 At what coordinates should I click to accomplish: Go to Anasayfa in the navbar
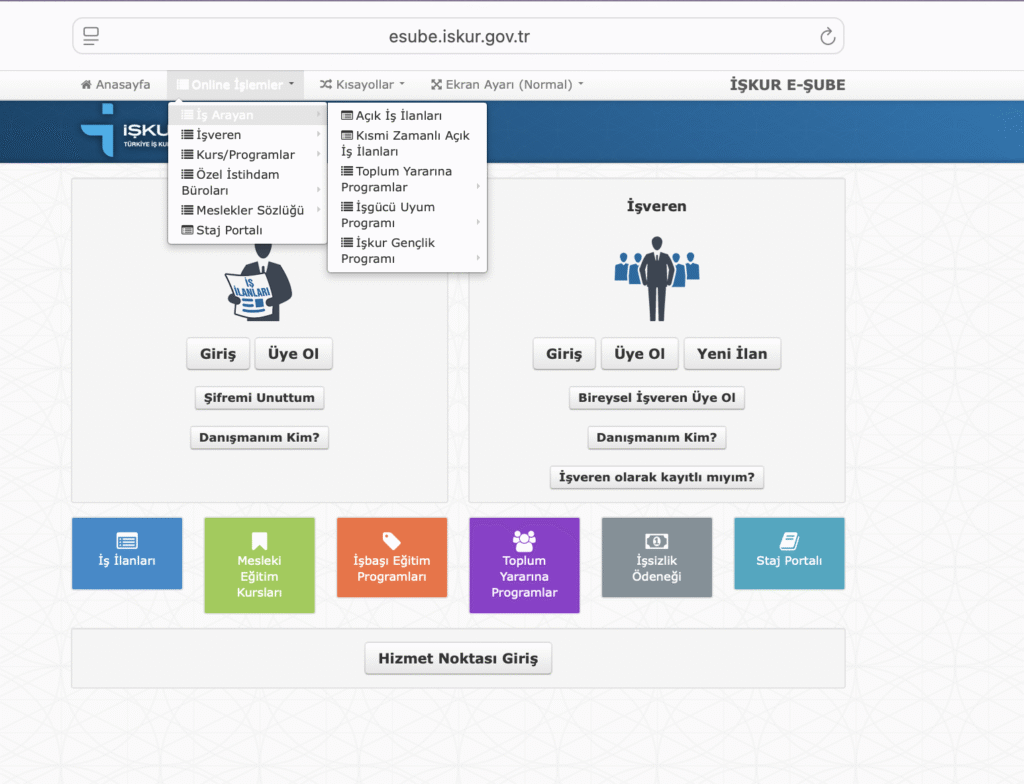[x=116, y=85]
